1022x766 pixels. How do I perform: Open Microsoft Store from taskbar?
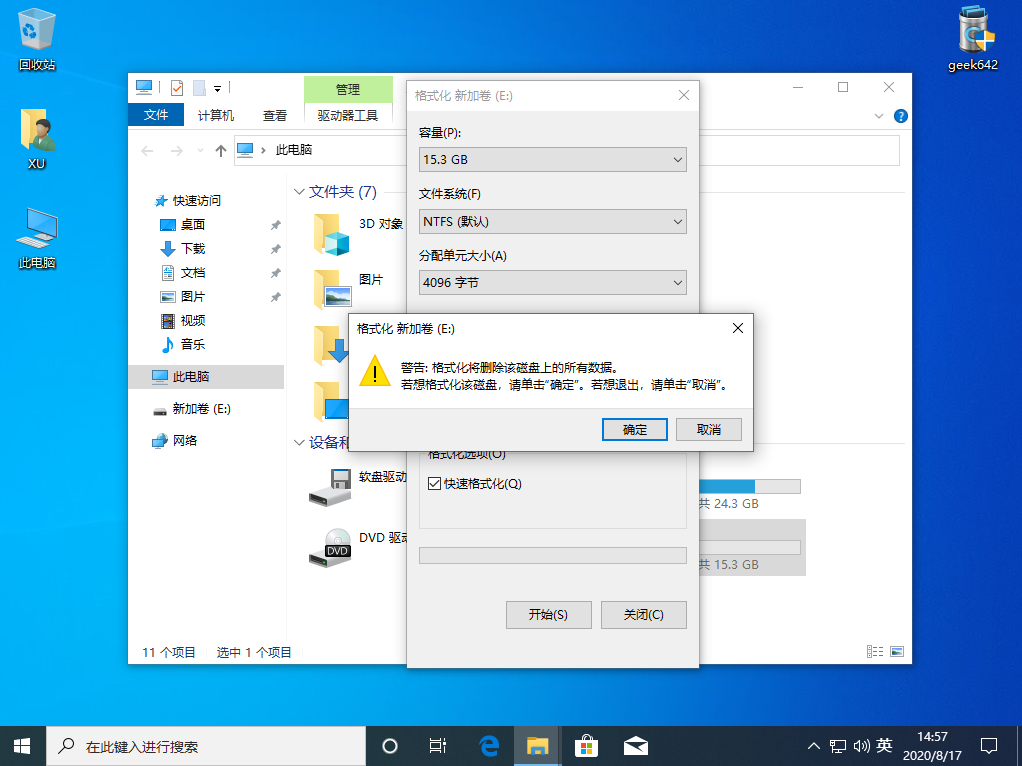(587, 746)
